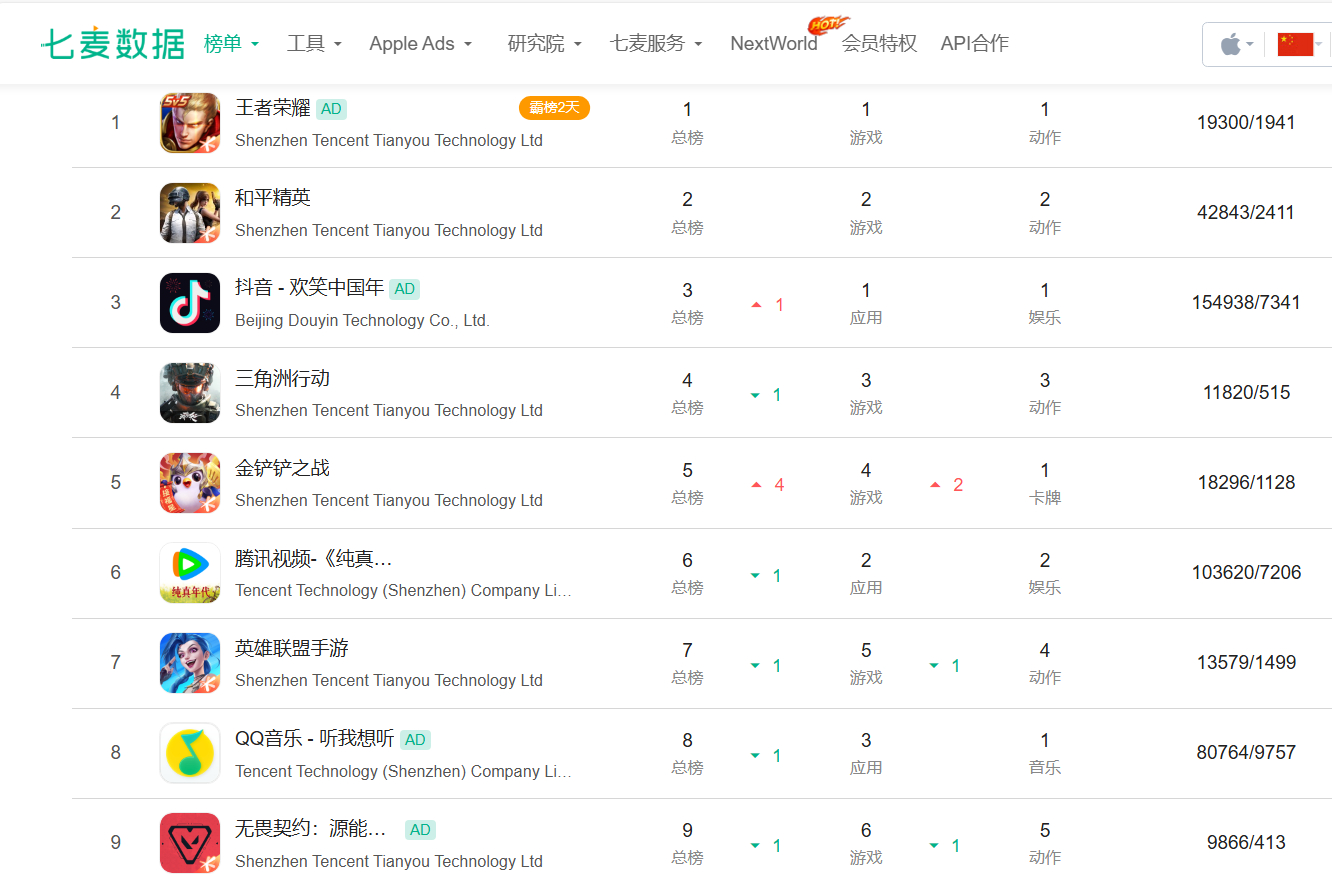Viewport: 1332px width, 876px height.
Task: Select the 金铲铲之战 penguin icon
Action: click(x=190, y=483)
